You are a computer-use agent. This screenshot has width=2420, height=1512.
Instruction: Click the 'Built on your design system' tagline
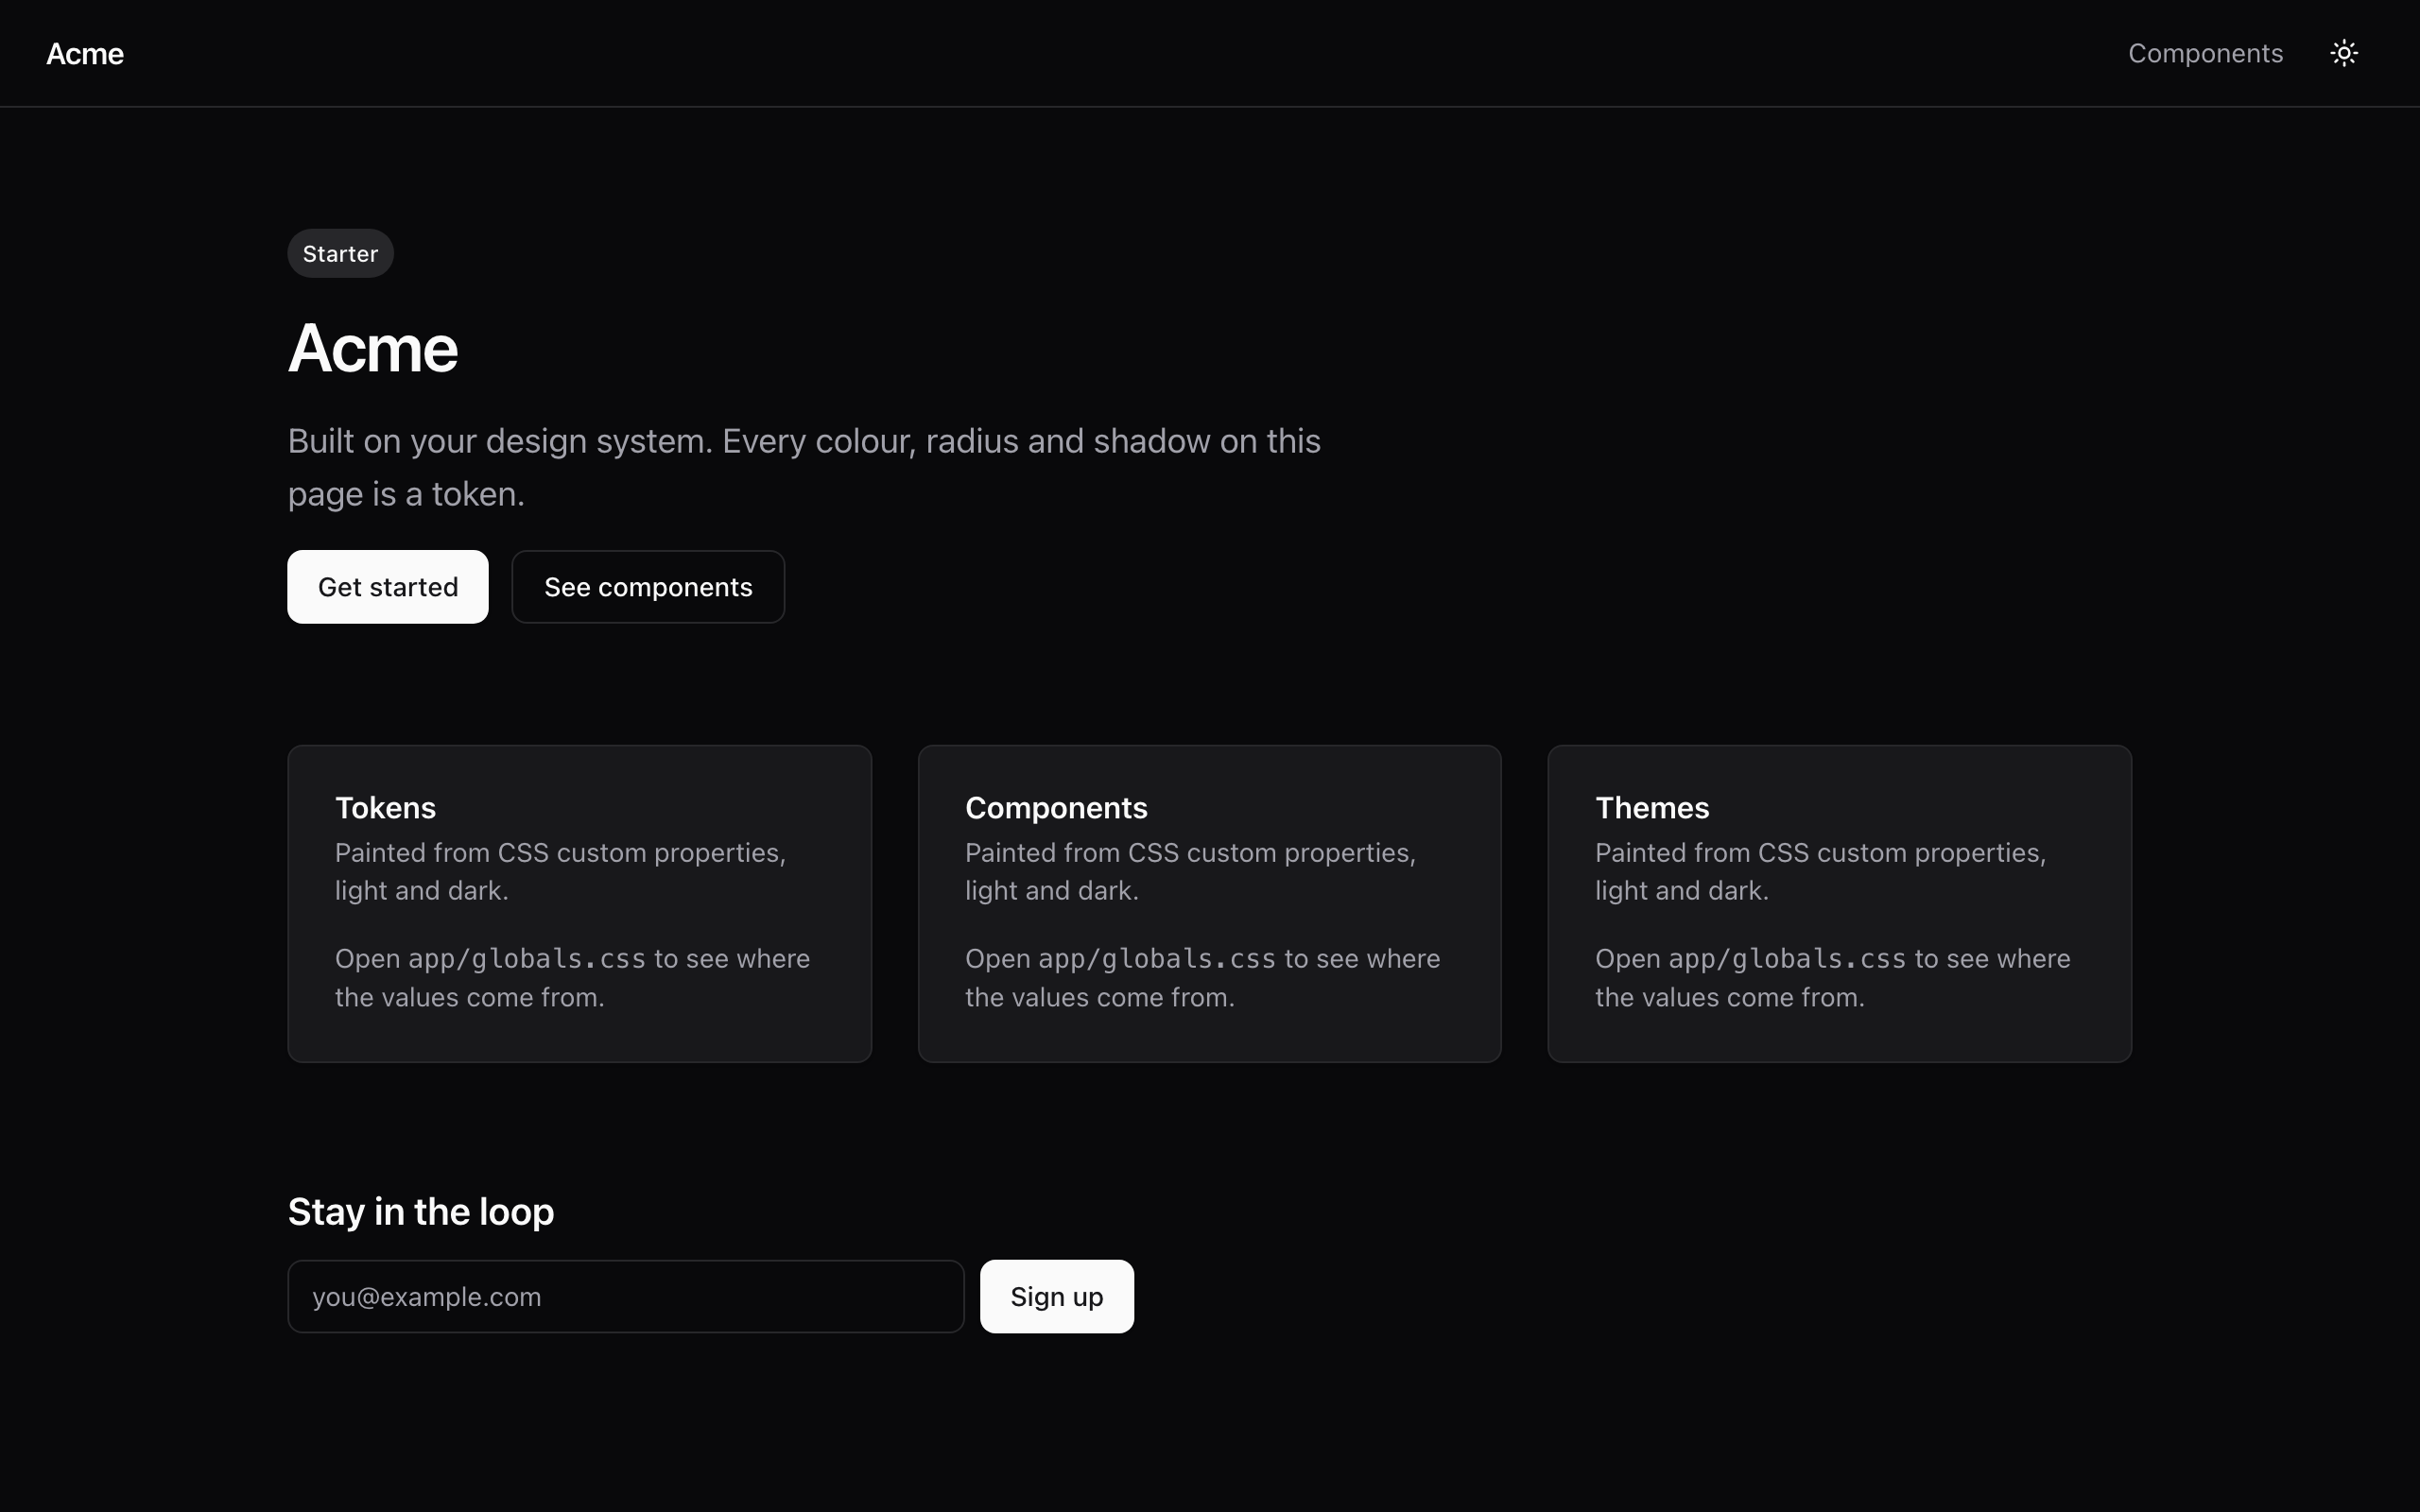[804, 467]
